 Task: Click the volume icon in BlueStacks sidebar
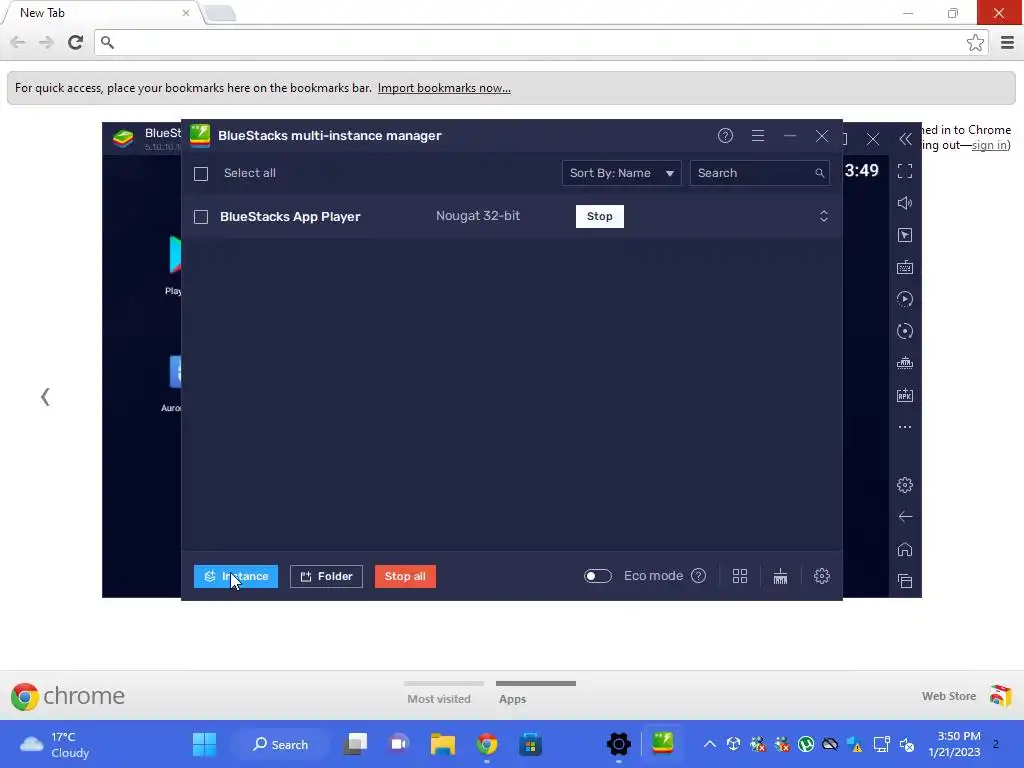click(905, 203)
